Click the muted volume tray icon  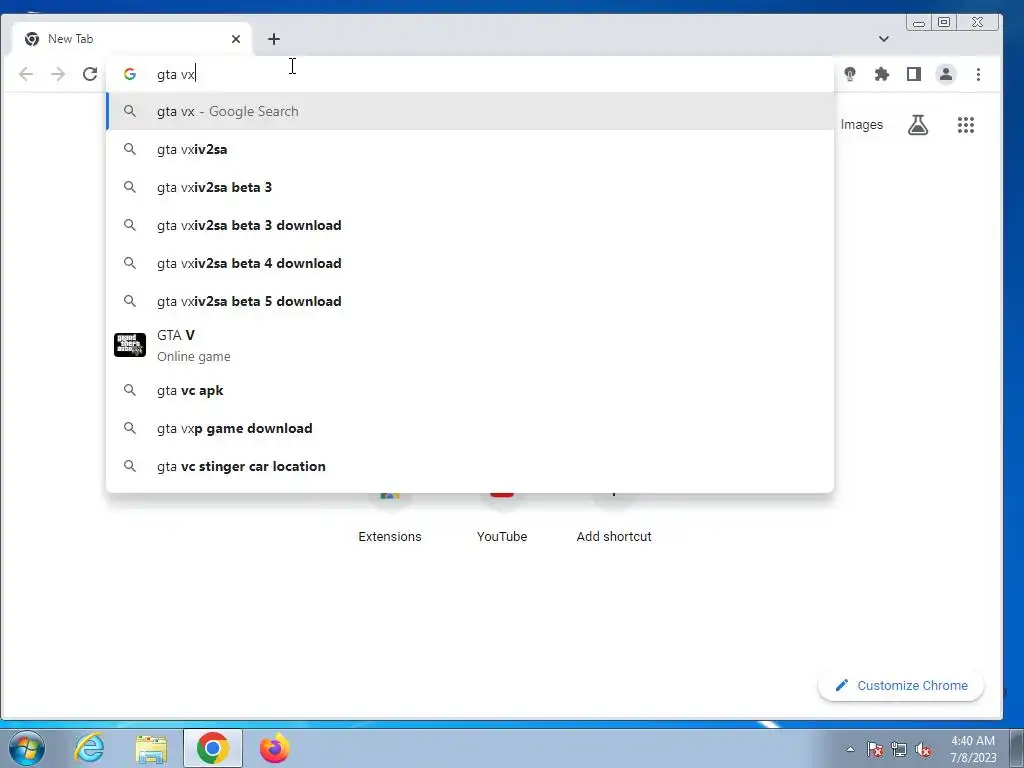tap(923, 750)
